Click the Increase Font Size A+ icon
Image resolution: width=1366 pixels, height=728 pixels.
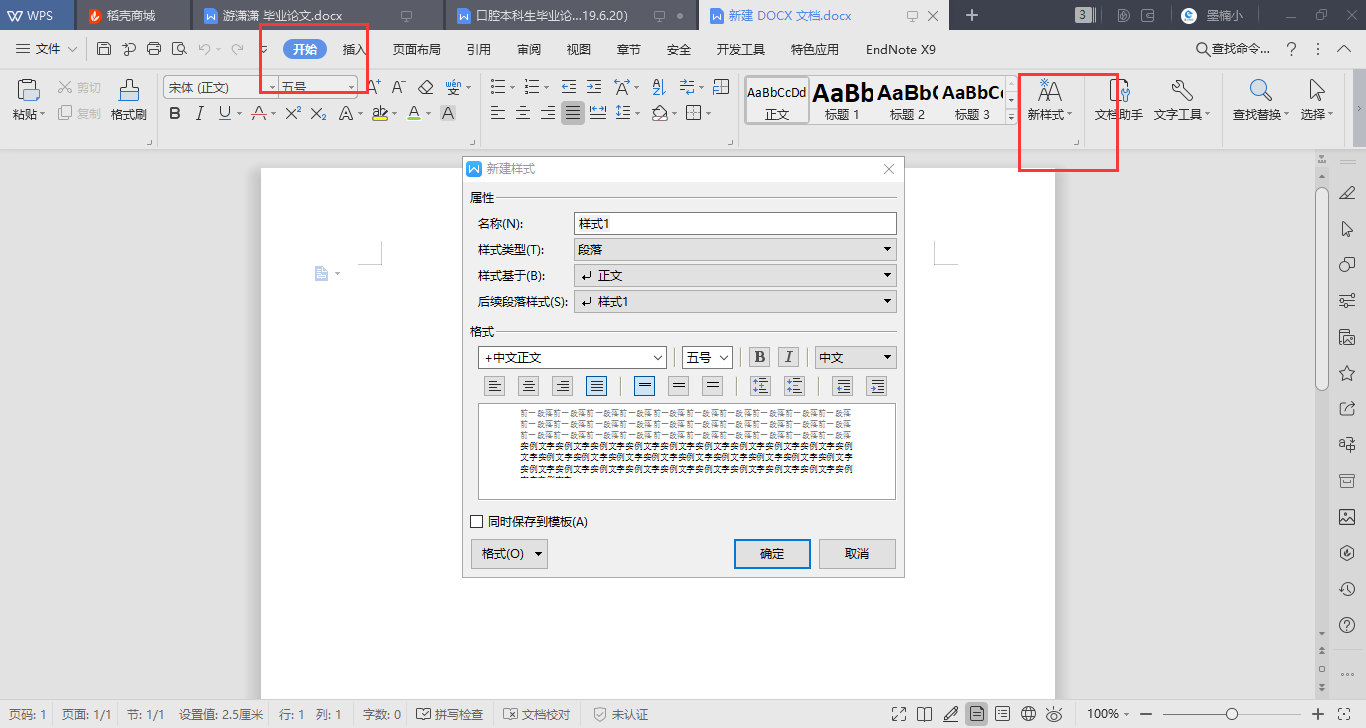point(373,87)
